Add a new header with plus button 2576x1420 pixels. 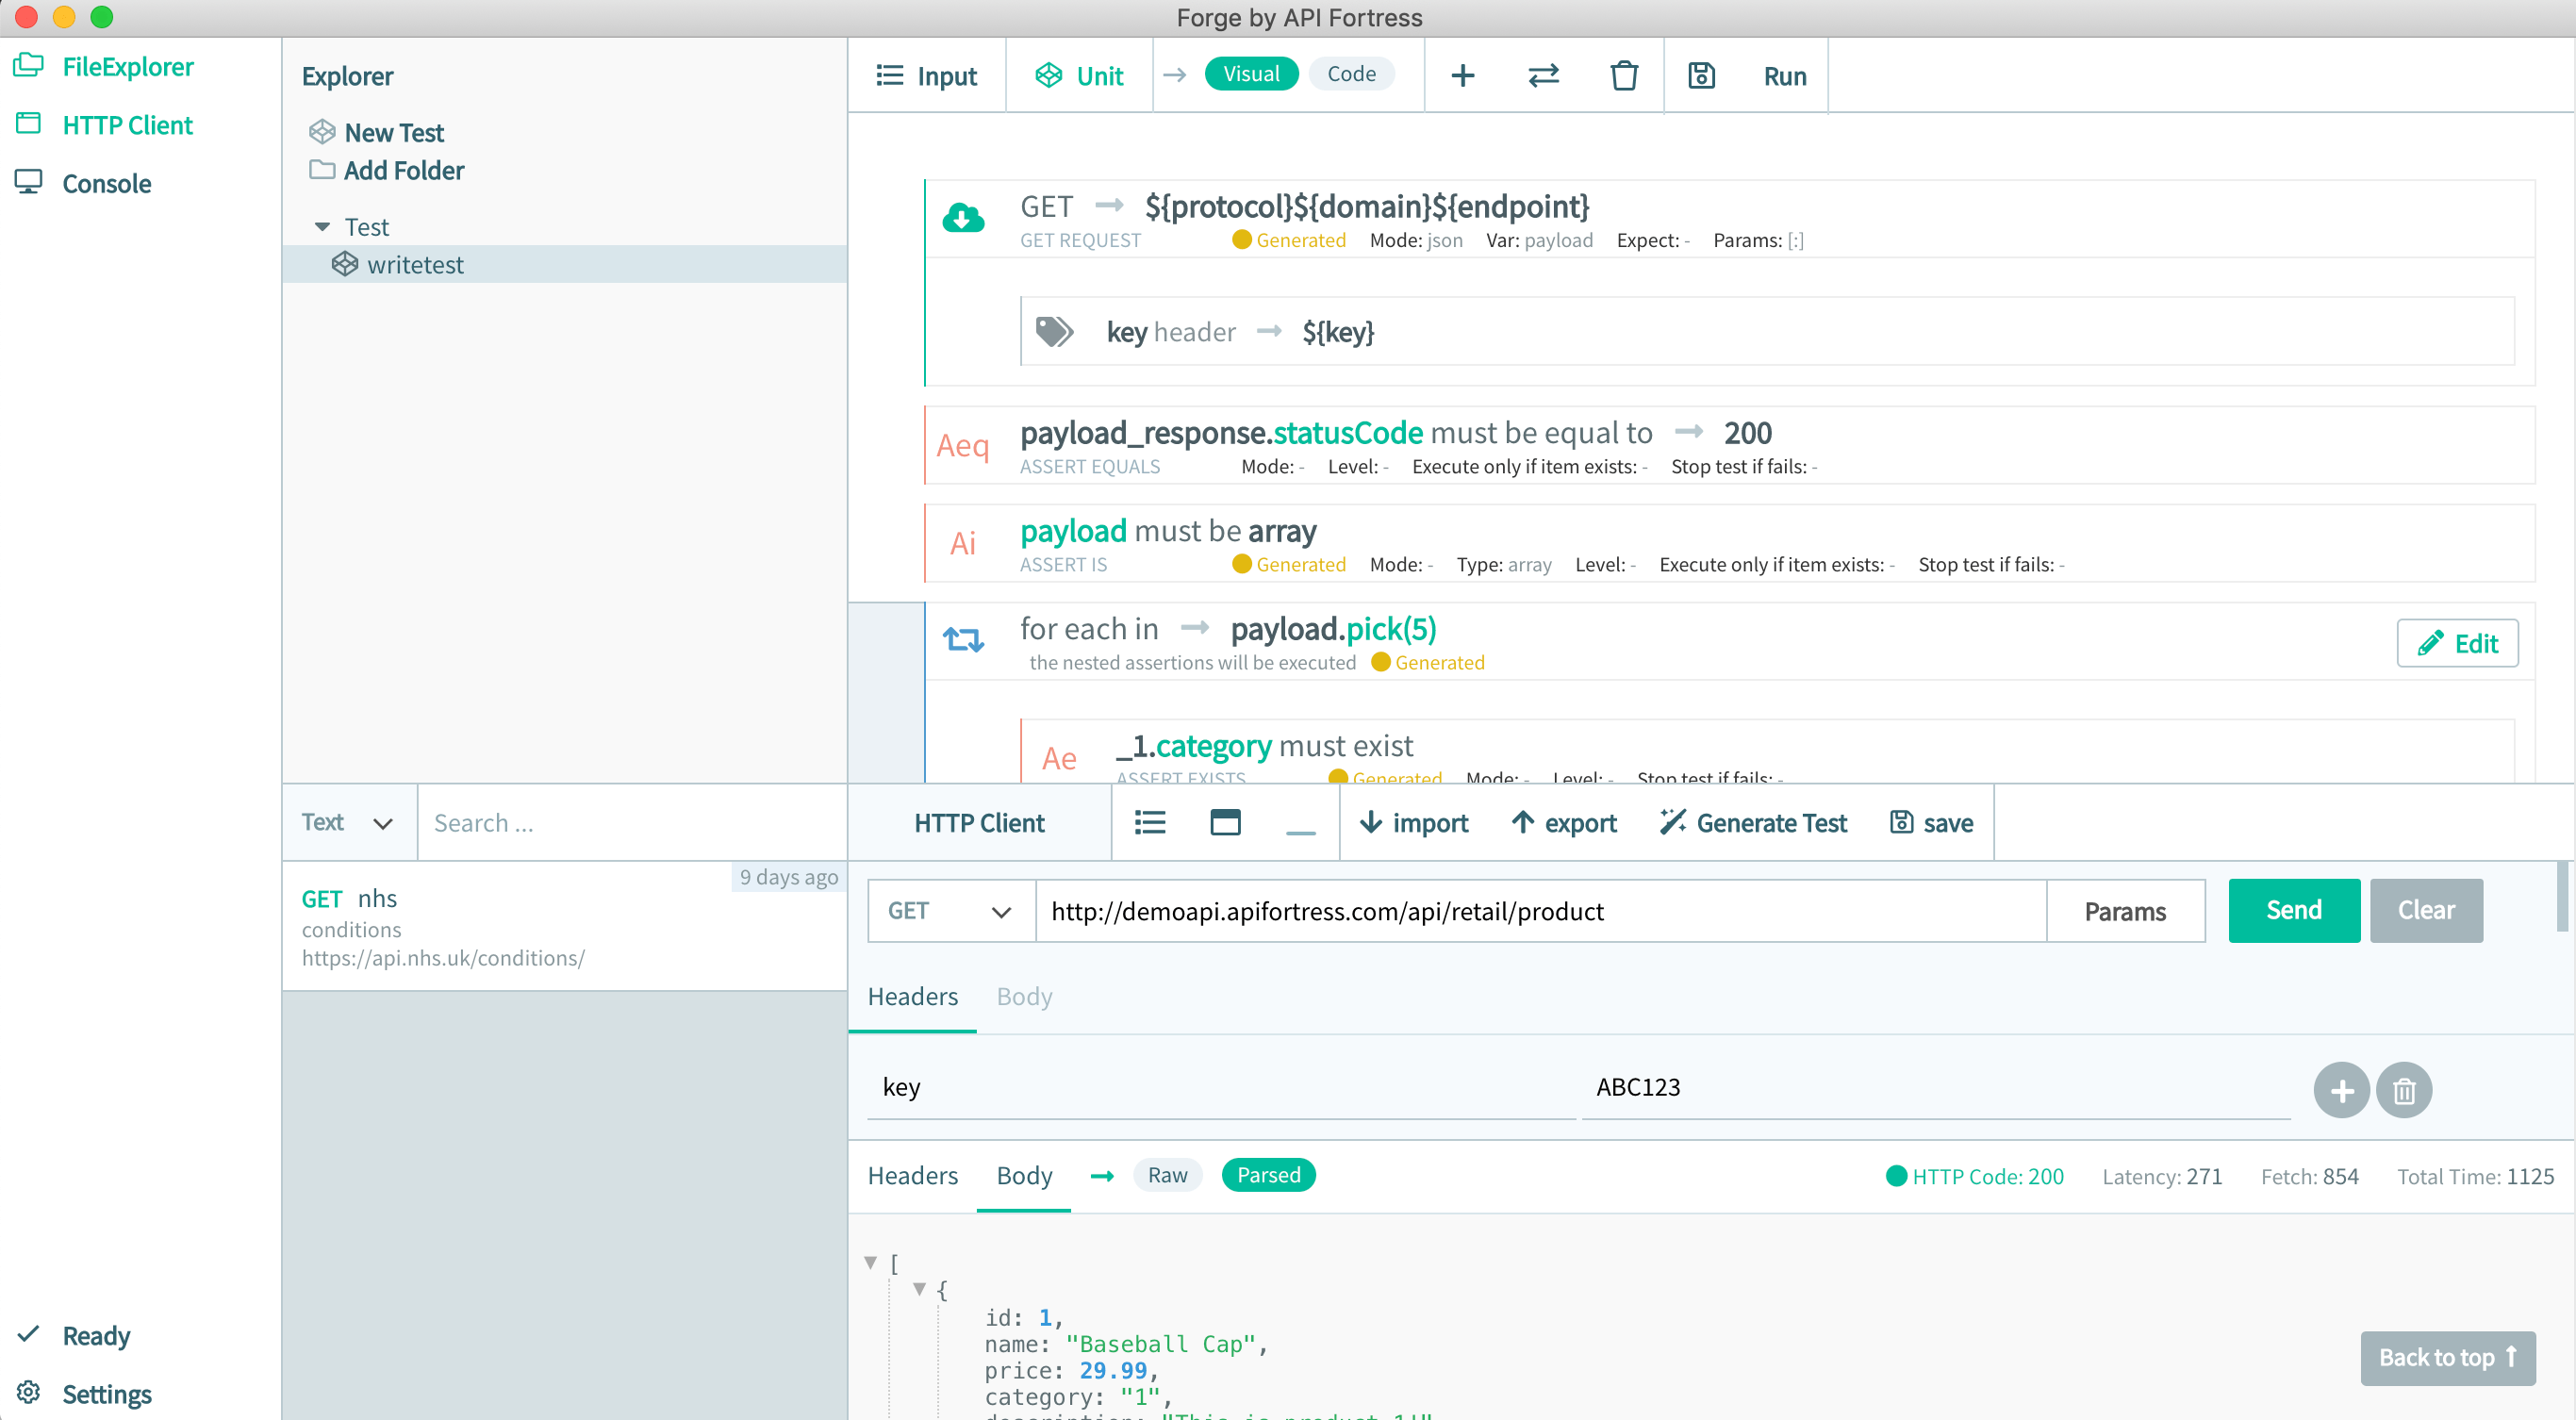point(2341,1090)
